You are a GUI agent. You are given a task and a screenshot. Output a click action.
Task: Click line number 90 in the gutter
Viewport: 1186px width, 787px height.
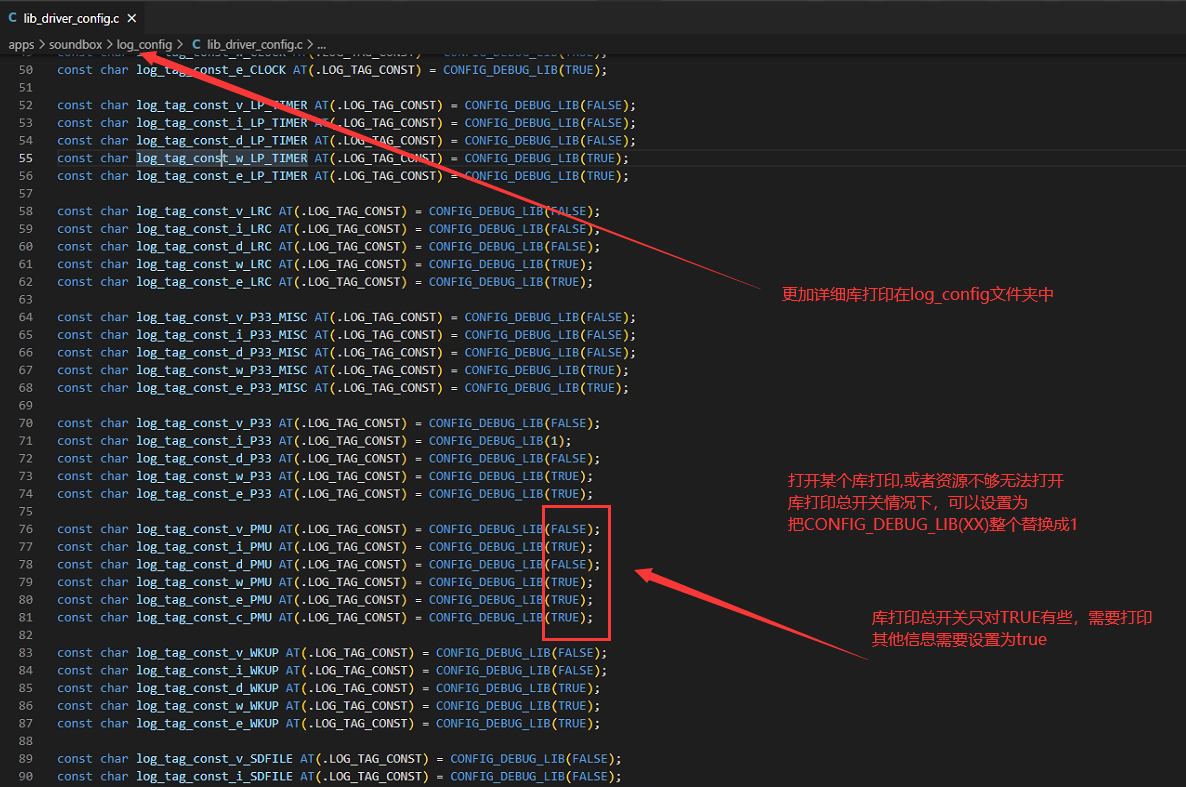(26, 776)
